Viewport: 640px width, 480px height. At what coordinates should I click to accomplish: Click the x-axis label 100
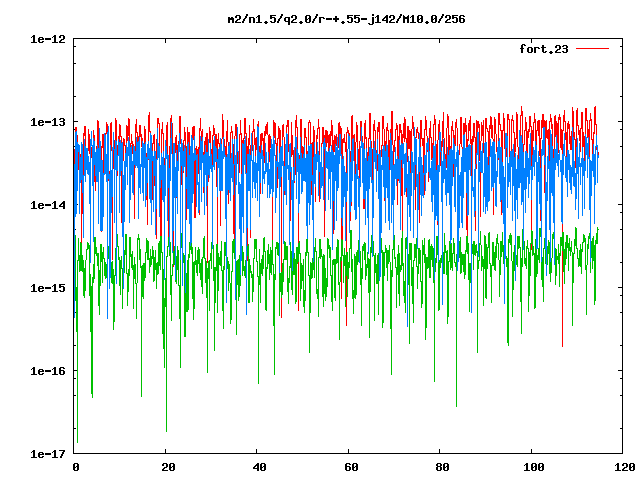[533, 467]
